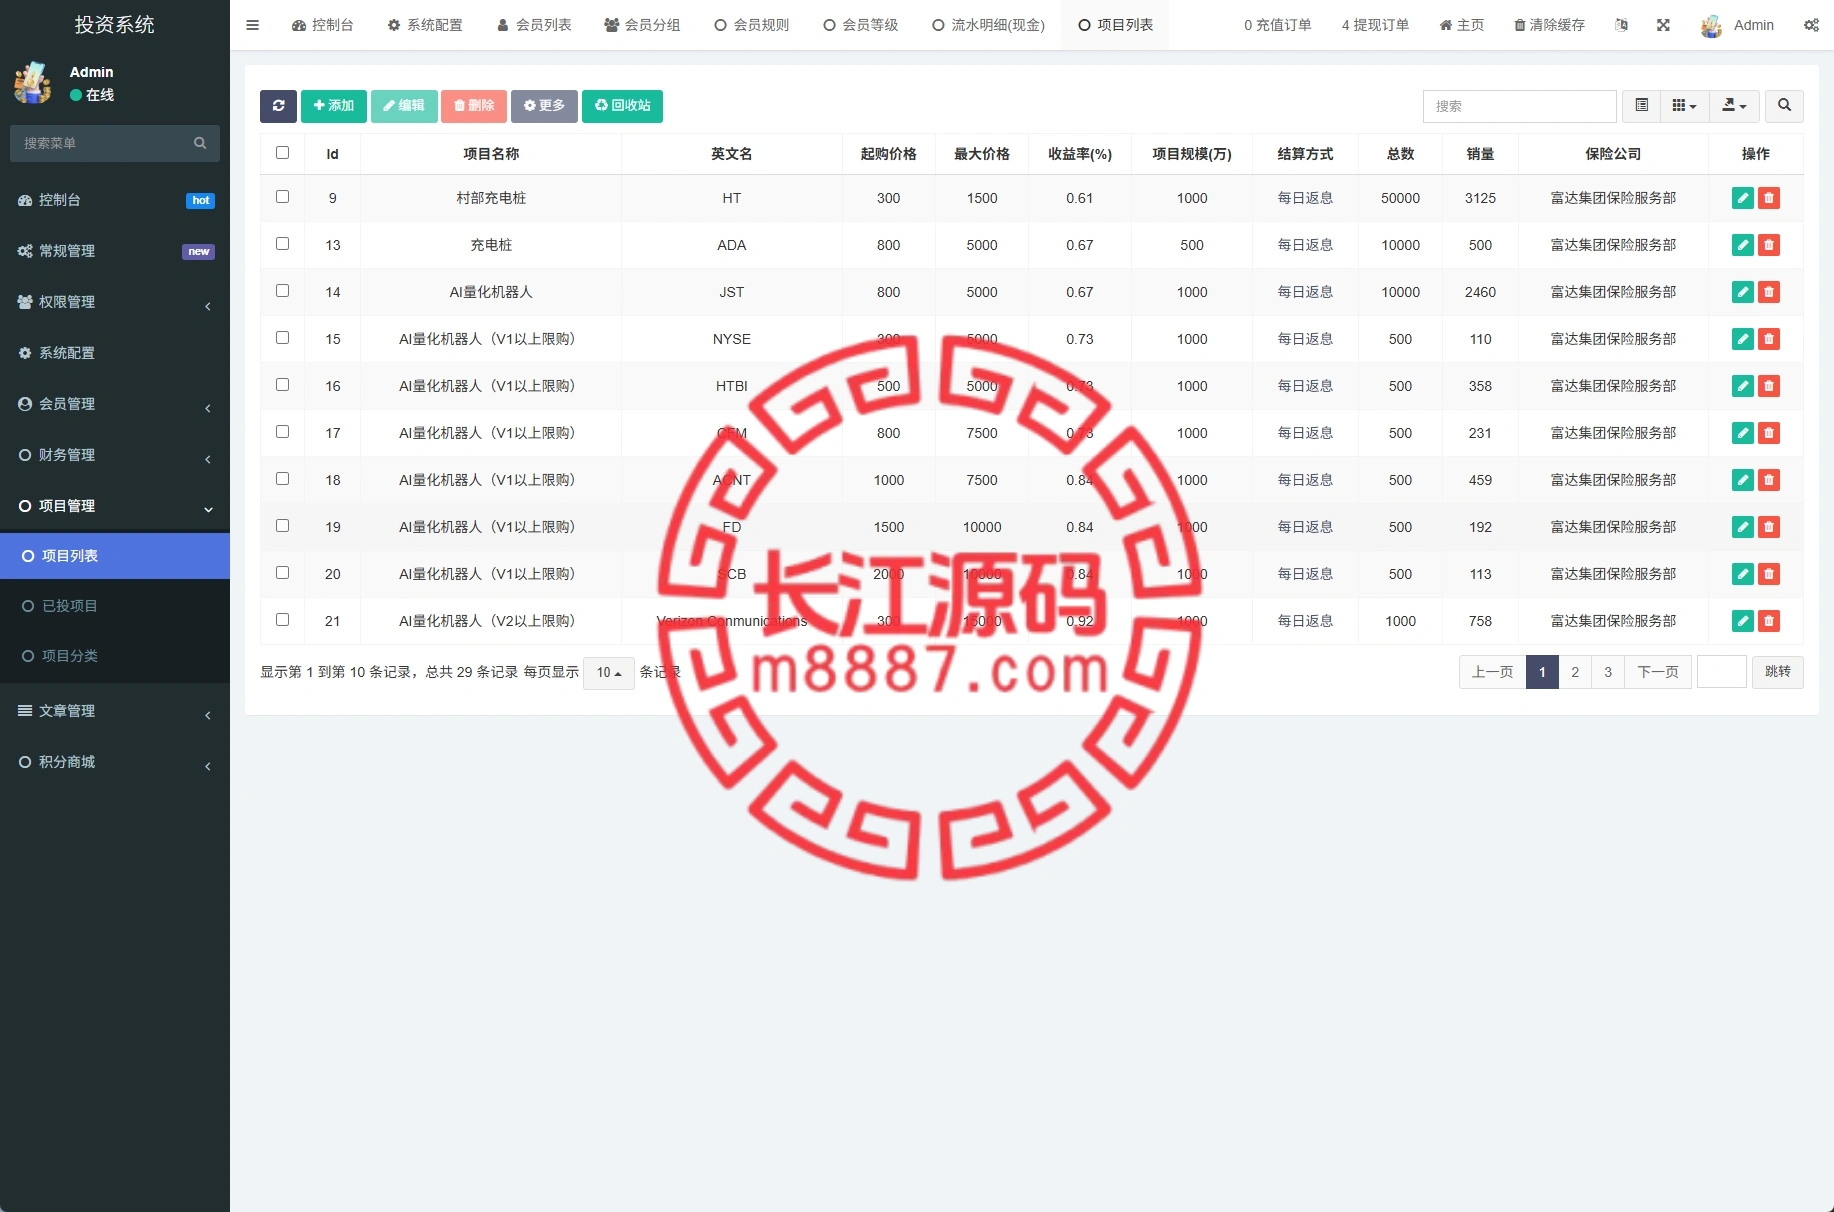
Task: Click the table 搜索 input field
Action: pyautogui.click(x=1520, y=106)
